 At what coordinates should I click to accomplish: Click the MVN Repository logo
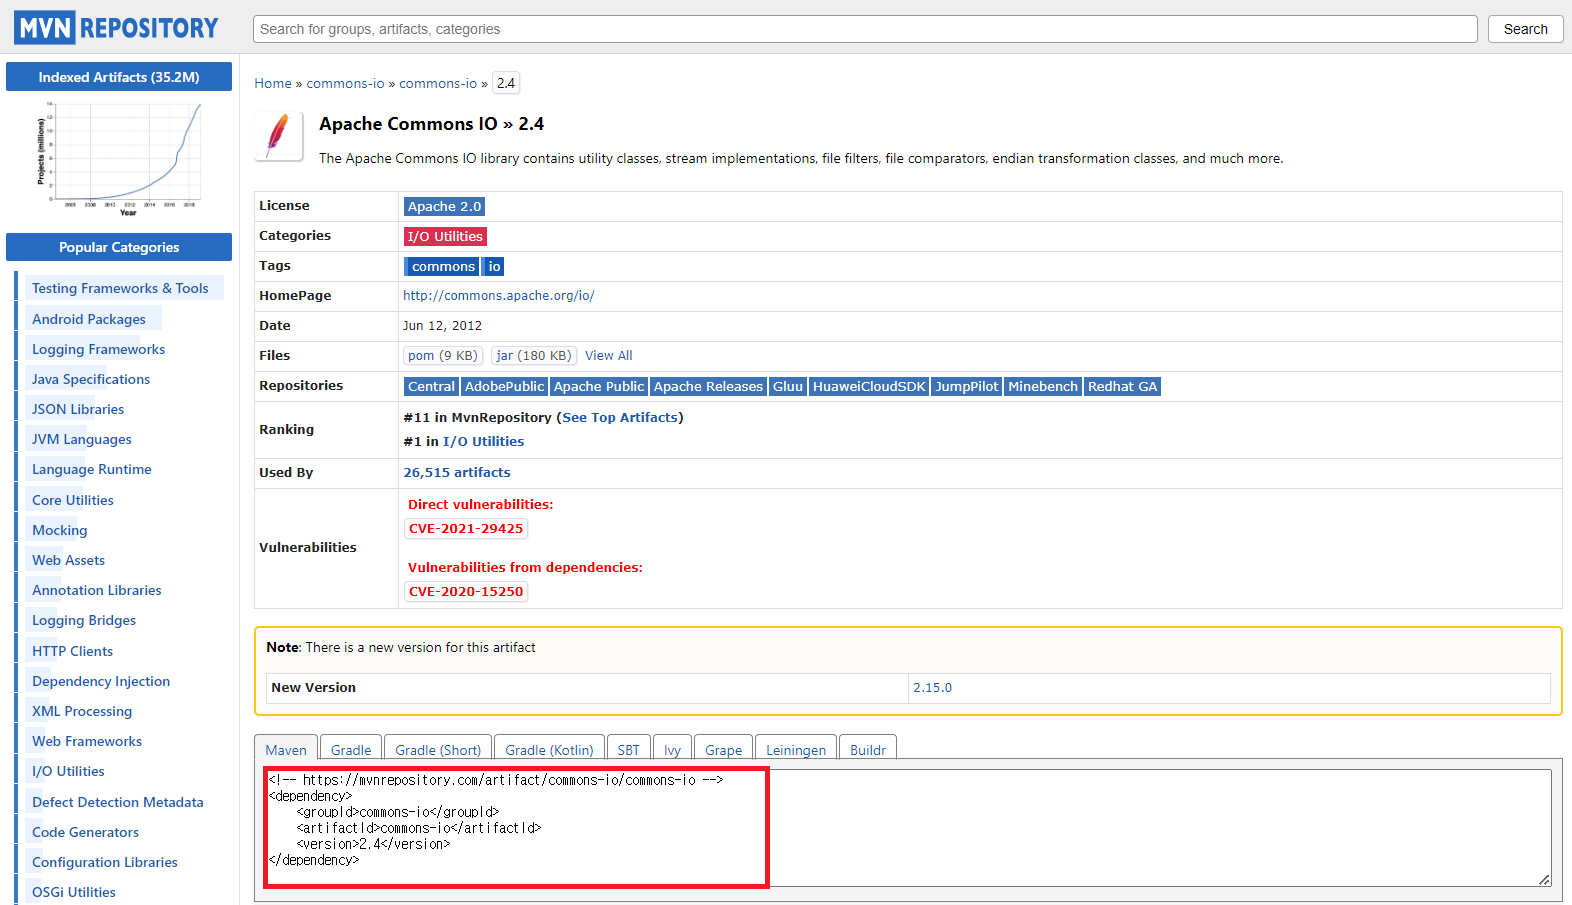point(116,28)
